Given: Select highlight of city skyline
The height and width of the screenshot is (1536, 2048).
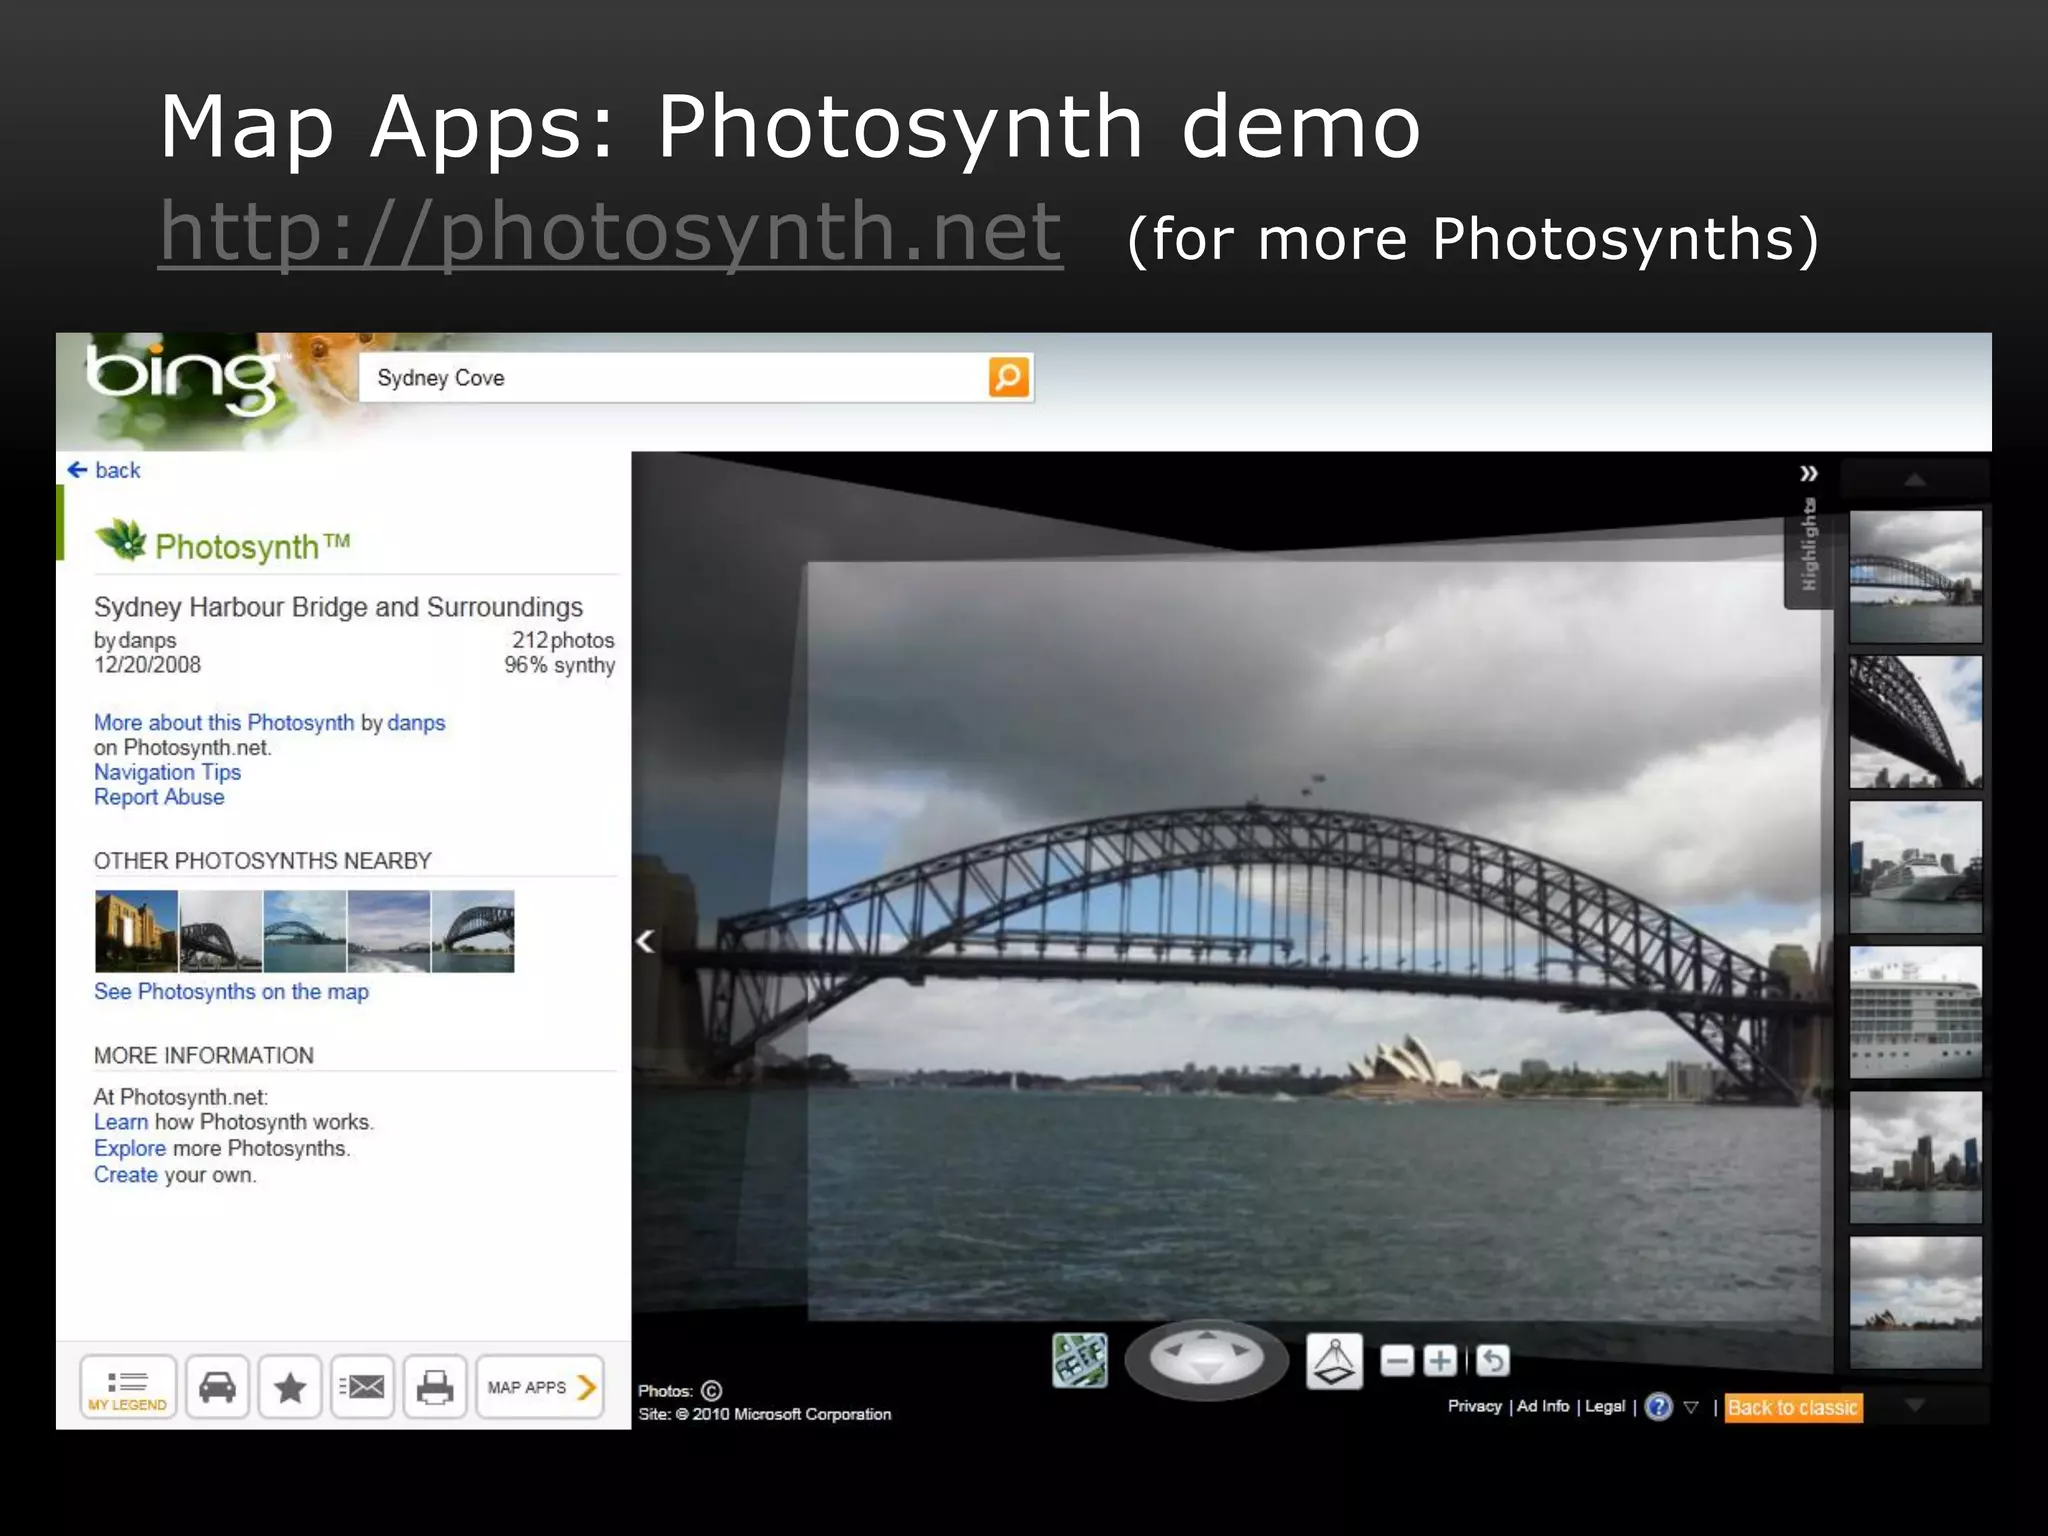Looking at the screenshot, I should point(1915,1157).
